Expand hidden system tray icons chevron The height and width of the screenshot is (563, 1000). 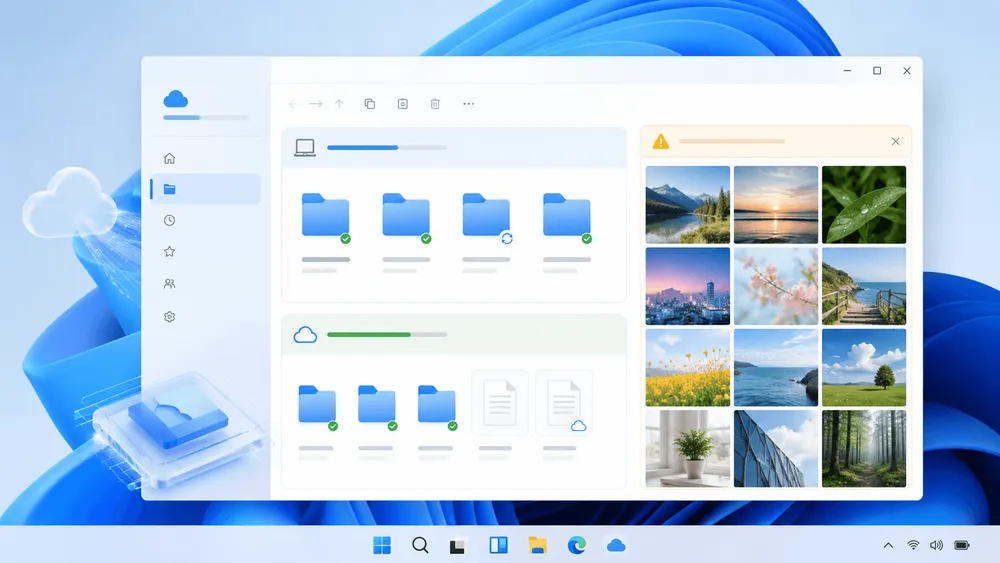(888, 545)
